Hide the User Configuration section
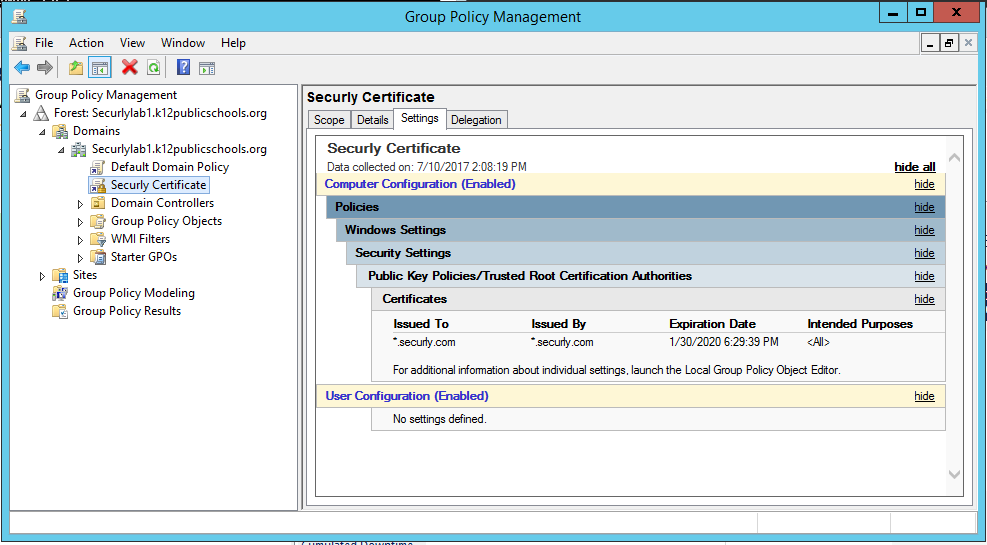987x545 pixels. point(924,396)
